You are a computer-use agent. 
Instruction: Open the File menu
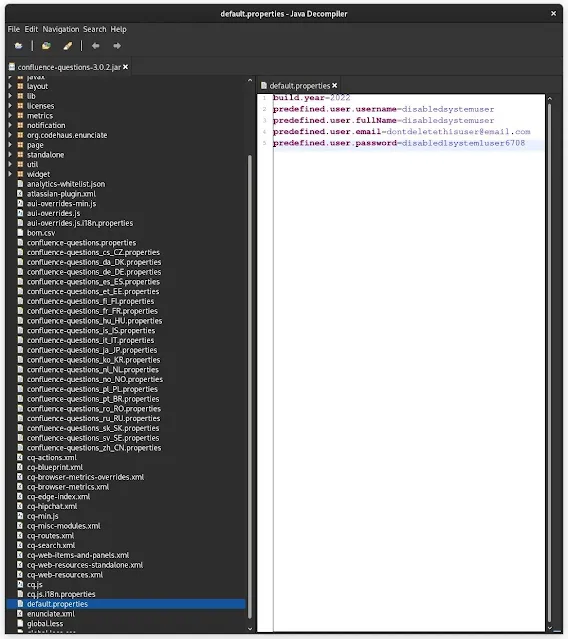coord(13,29)
